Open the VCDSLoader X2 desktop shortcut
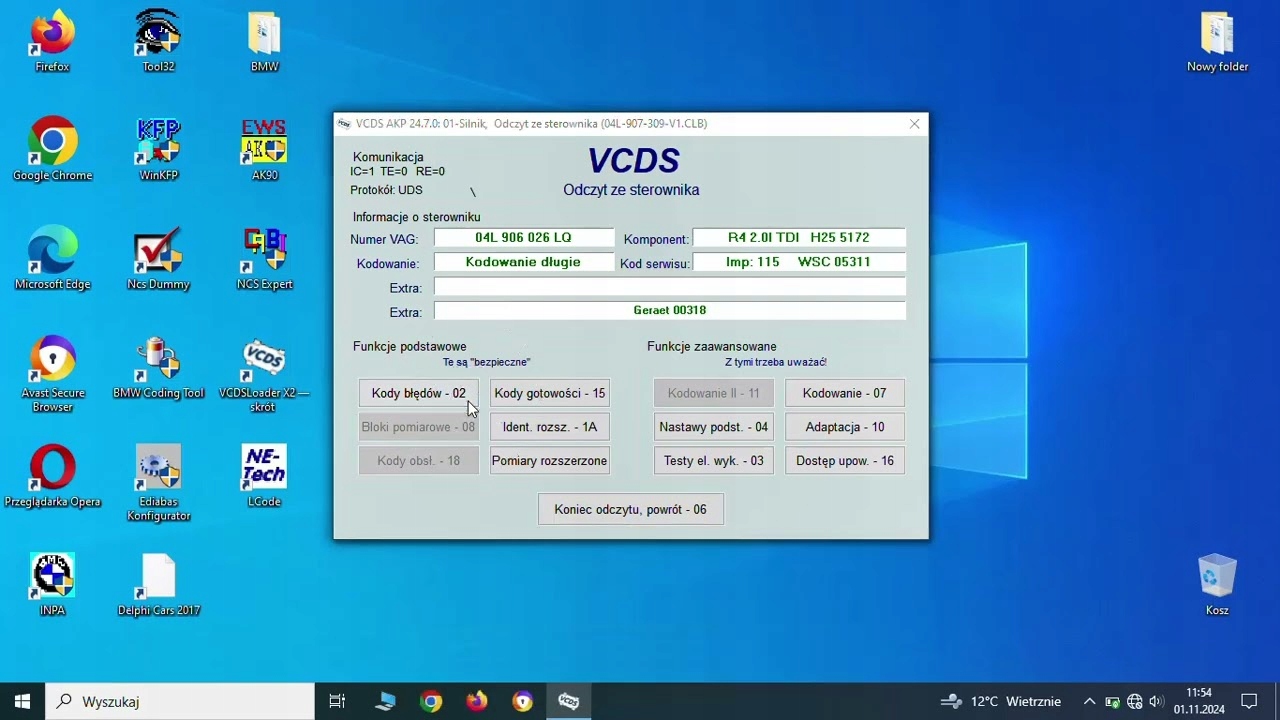The image size is (1280, 720). click(264, 361)
